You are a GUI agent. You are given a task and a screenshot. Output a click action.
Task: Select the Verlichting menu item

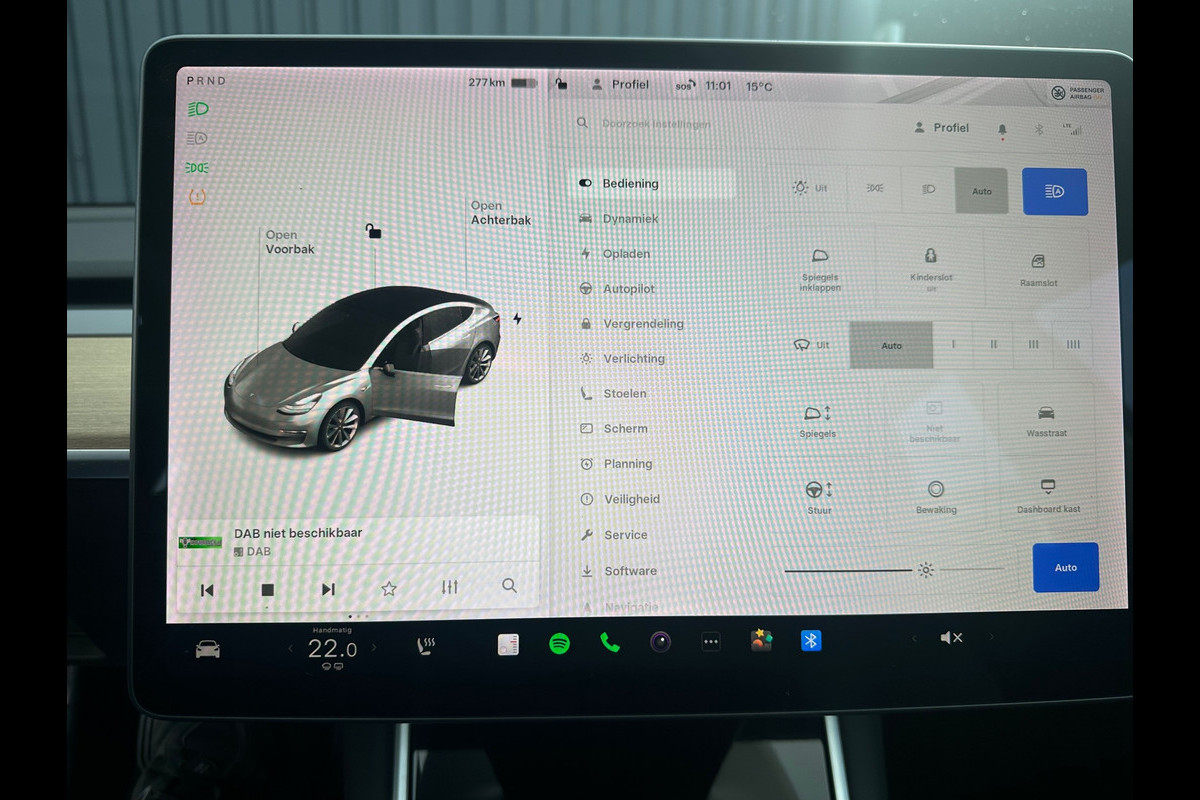tap(633, 359)
